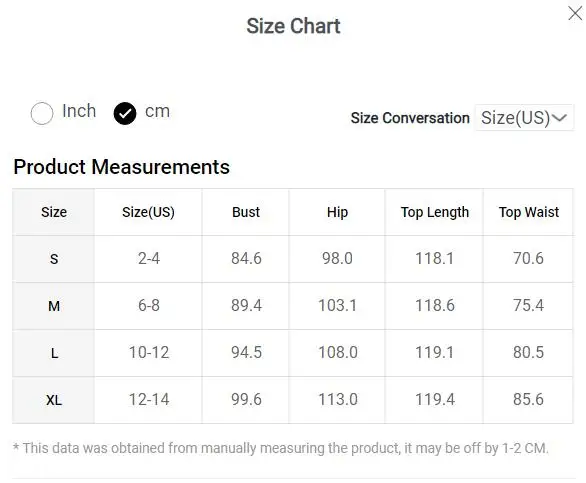This screenshot has width=586, height=483.
Task: Click the Size column header
Action: click(x=54, y=212)
